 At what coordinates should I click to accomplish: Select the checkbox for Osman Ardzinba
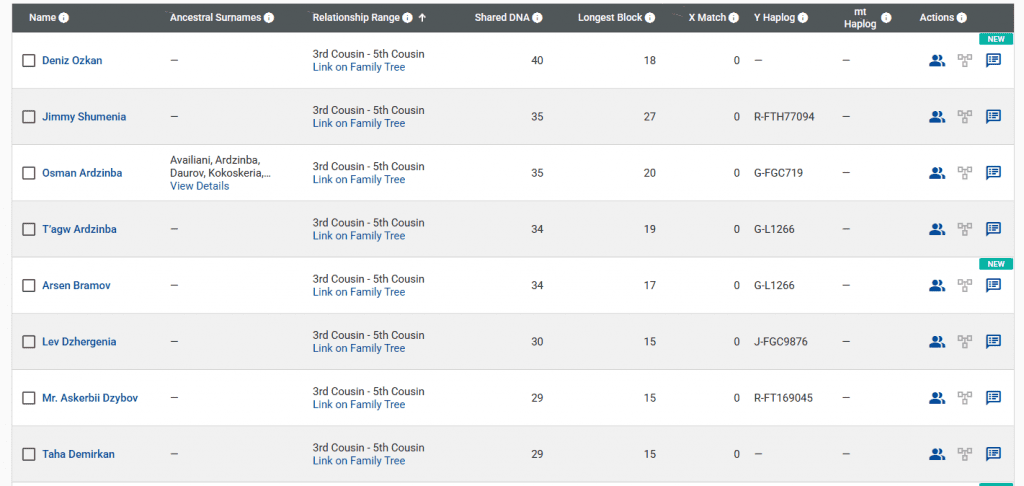pyautogui.click(x=29, y=173)
